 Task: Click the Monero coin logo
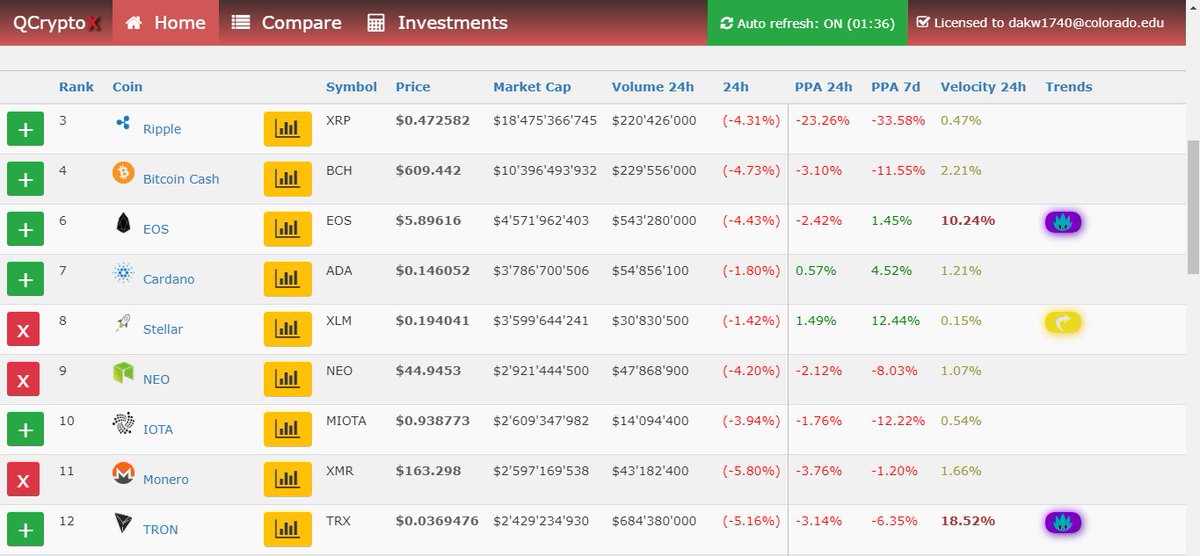124,473
